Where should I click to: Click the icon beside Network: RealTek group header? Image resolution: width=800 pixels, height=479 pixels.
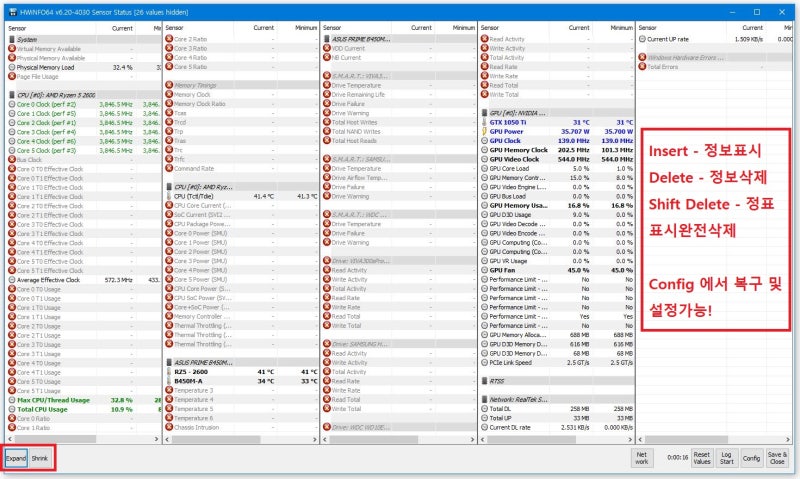click(x=484, y=399)
